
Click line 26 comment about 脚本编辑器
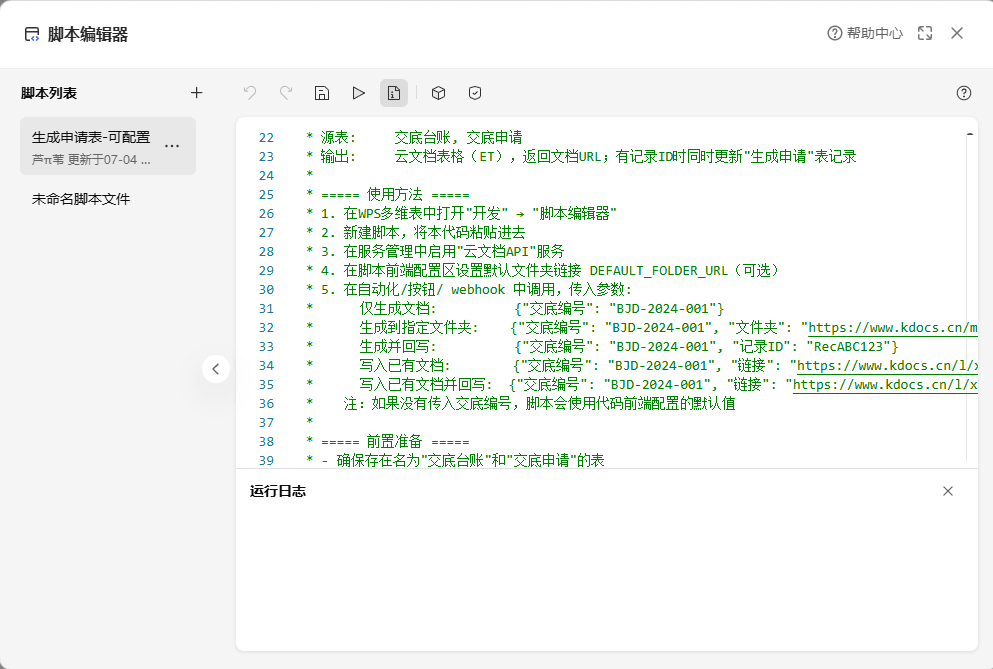(x=480, y=213)
